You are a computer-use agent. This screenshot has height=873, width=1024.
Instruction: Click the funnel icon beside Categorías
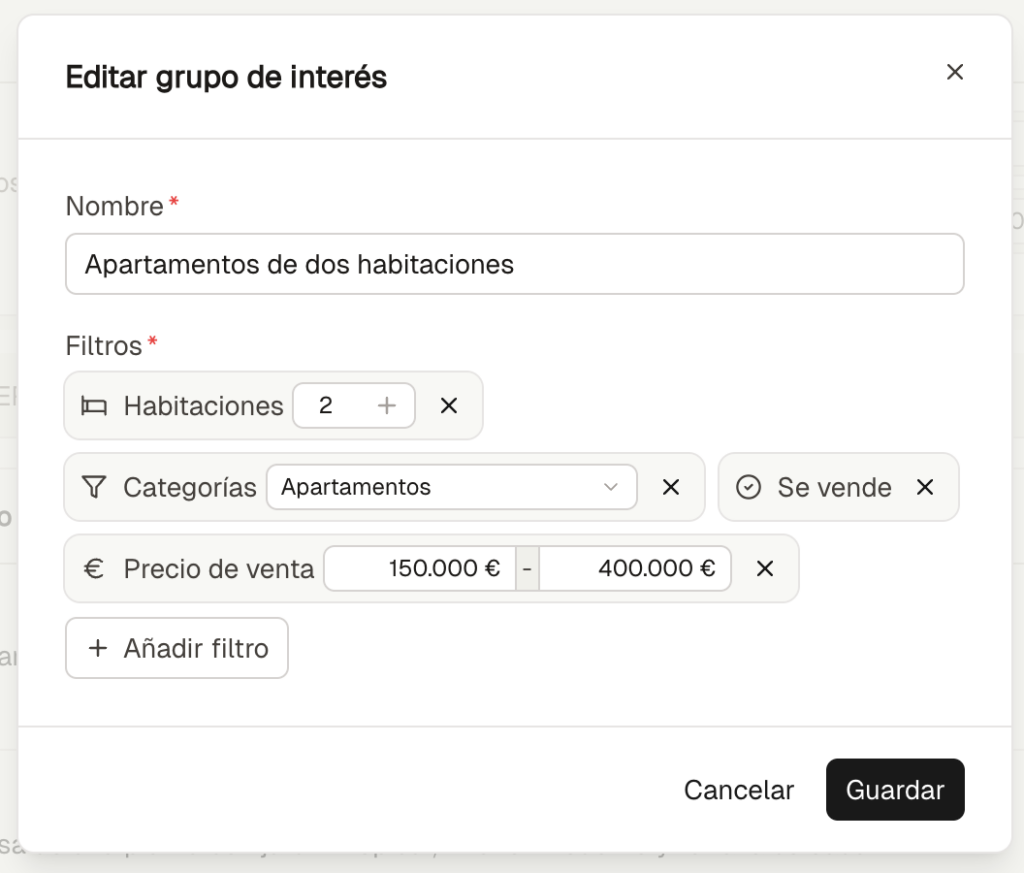(94, 487)
